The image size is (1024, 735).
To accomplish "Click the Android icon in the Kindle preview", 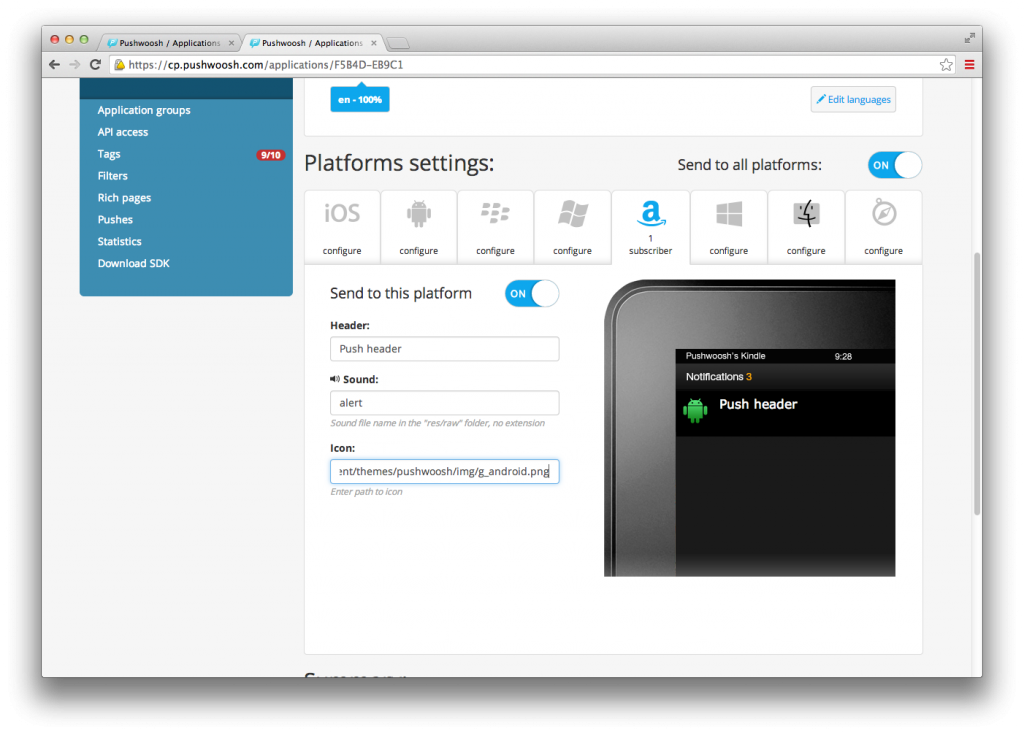I will point(695,410).
